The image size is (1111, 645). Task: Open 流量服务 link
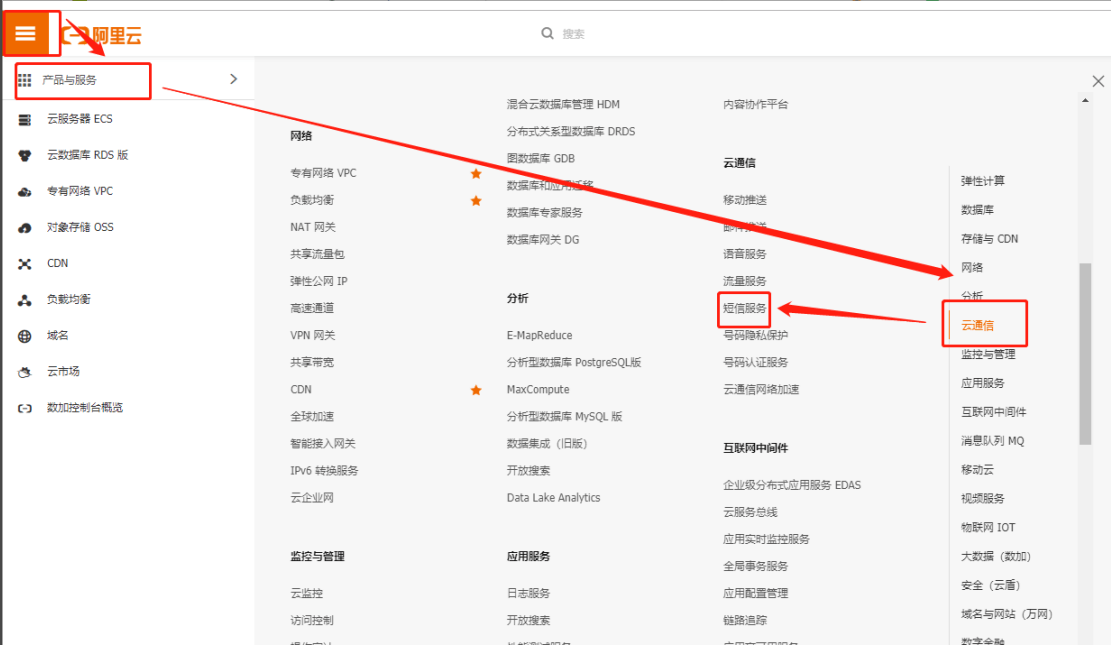pyautogui.click(x=745, y=281)
